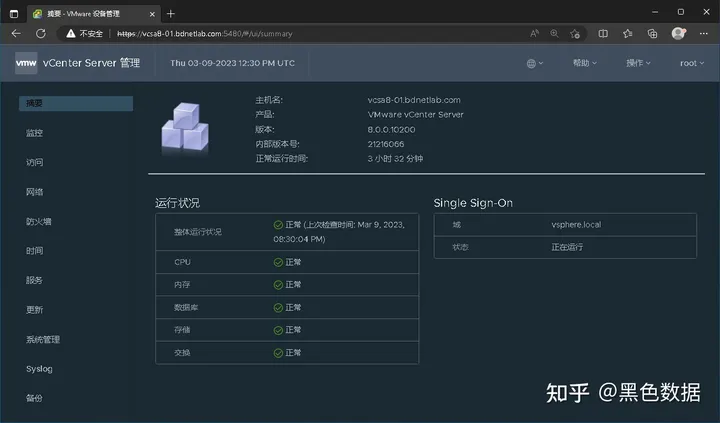Click the zoom magnifier icon in address bar

tap(554, 34)
